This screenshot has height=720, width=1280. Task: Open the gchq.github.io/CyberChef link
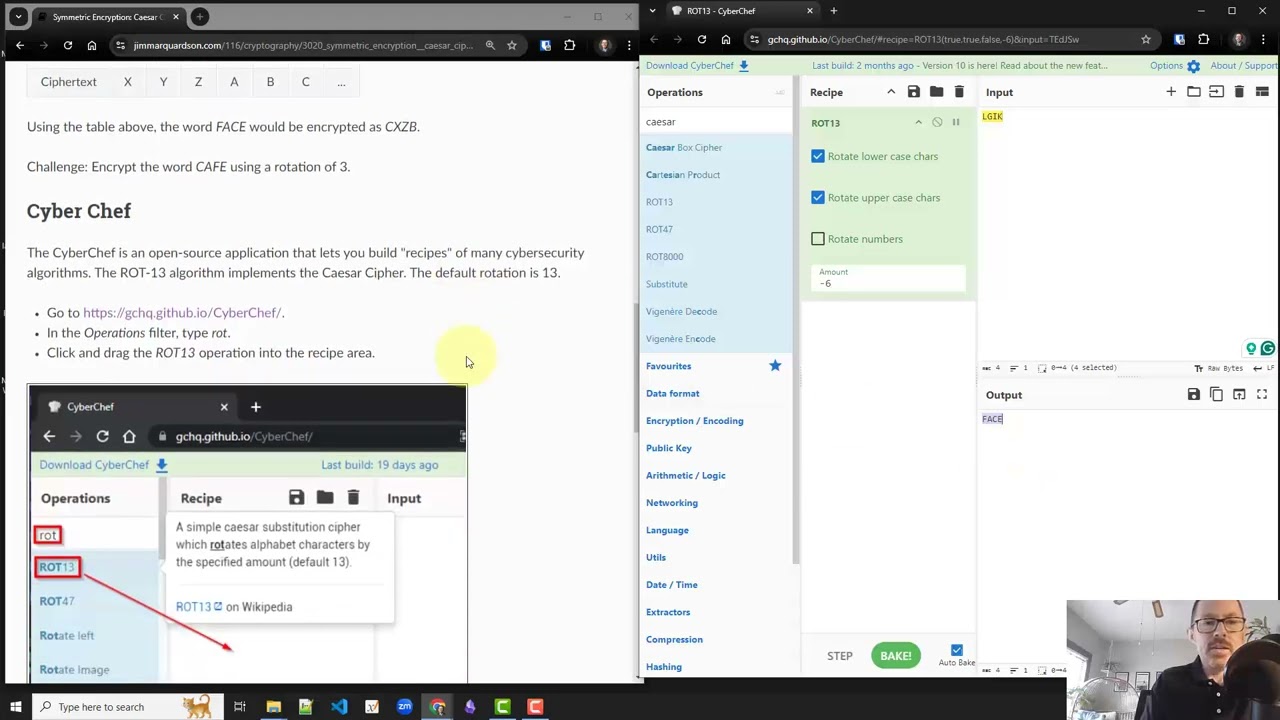coord(182,313)
